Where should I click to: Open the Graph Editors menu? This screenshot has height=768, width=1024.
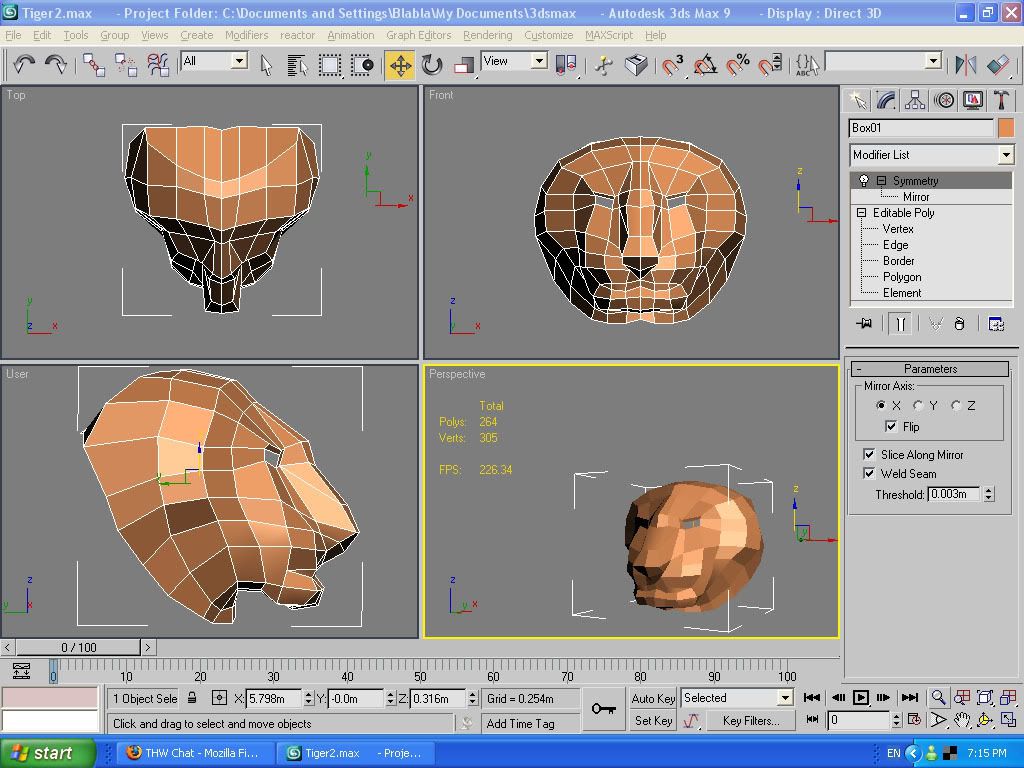click(x=418, y=35)
